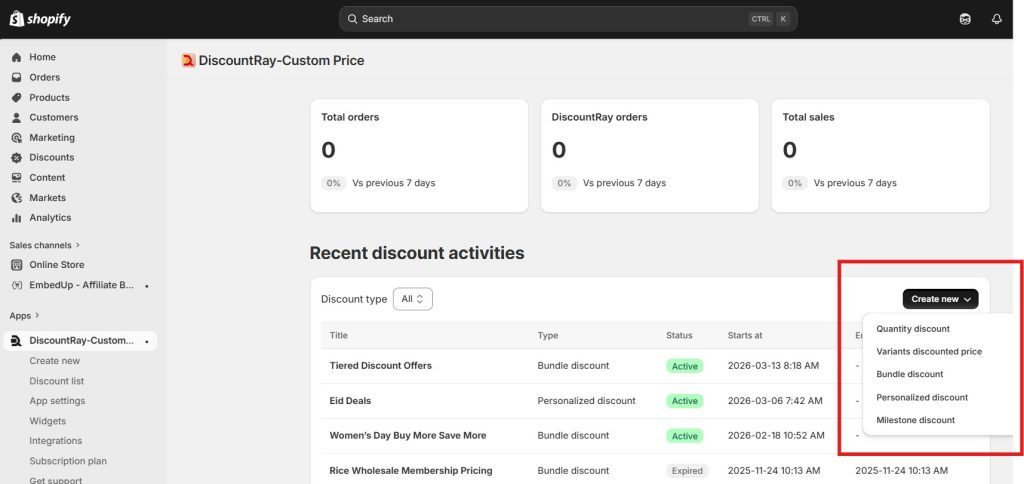Image resolution: width=1024 pixels, height=484 pixels.
Task: Open Women's Day Buy More Save More
Action: click(408, 436)
